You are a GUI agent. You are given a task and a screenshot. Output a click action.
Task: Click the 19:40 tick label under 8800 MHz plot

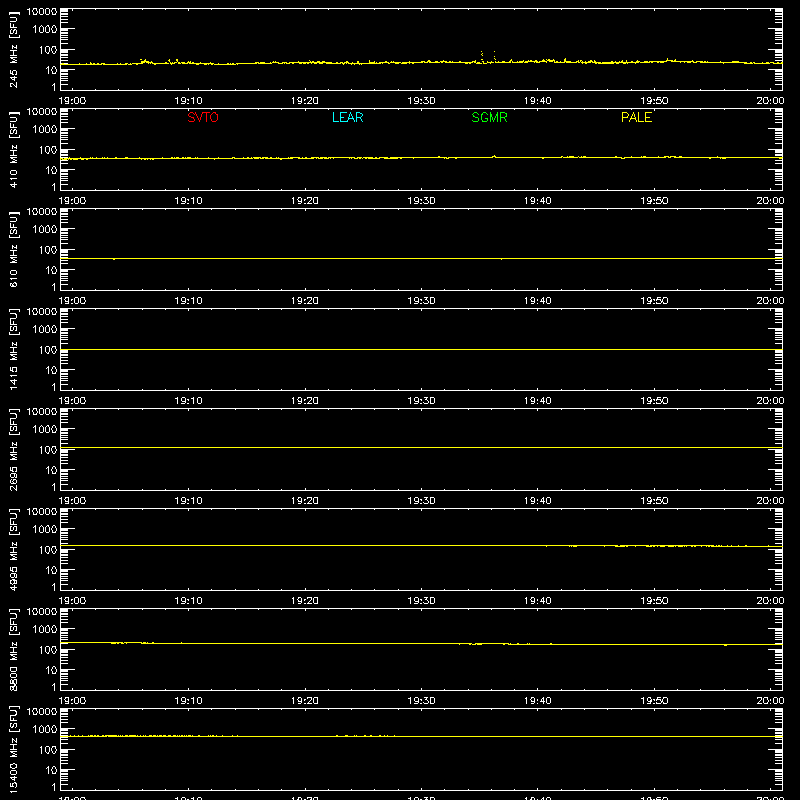coord(538,701)
